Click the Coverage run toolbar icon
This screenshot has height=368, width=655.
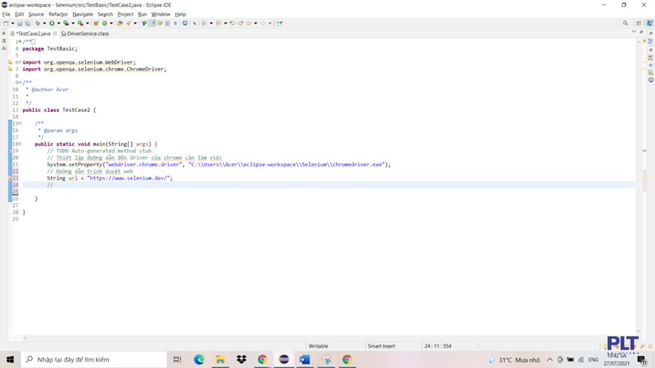tap(66, 23)
